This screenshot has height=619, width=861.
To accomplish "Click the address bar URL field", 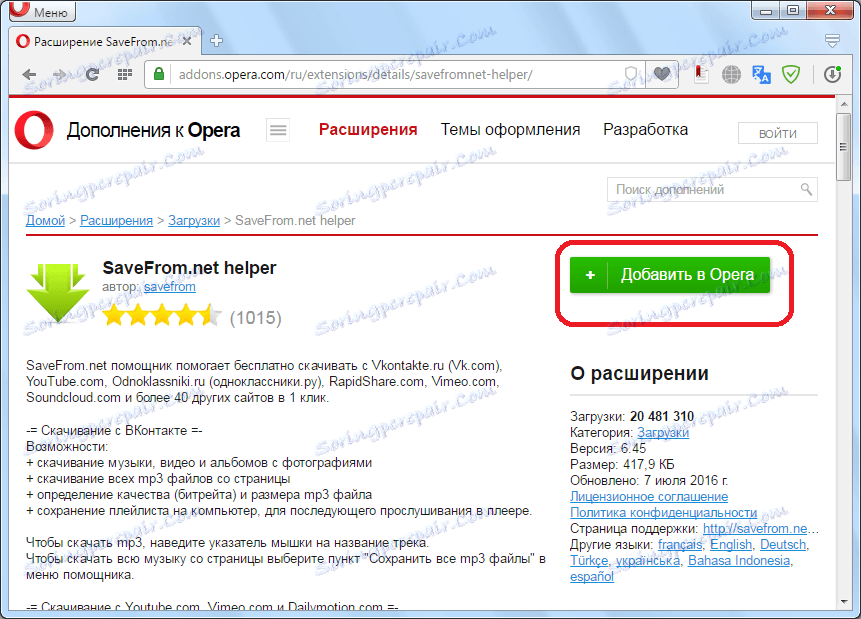I will pyautogui.click(x=395, y=75).
